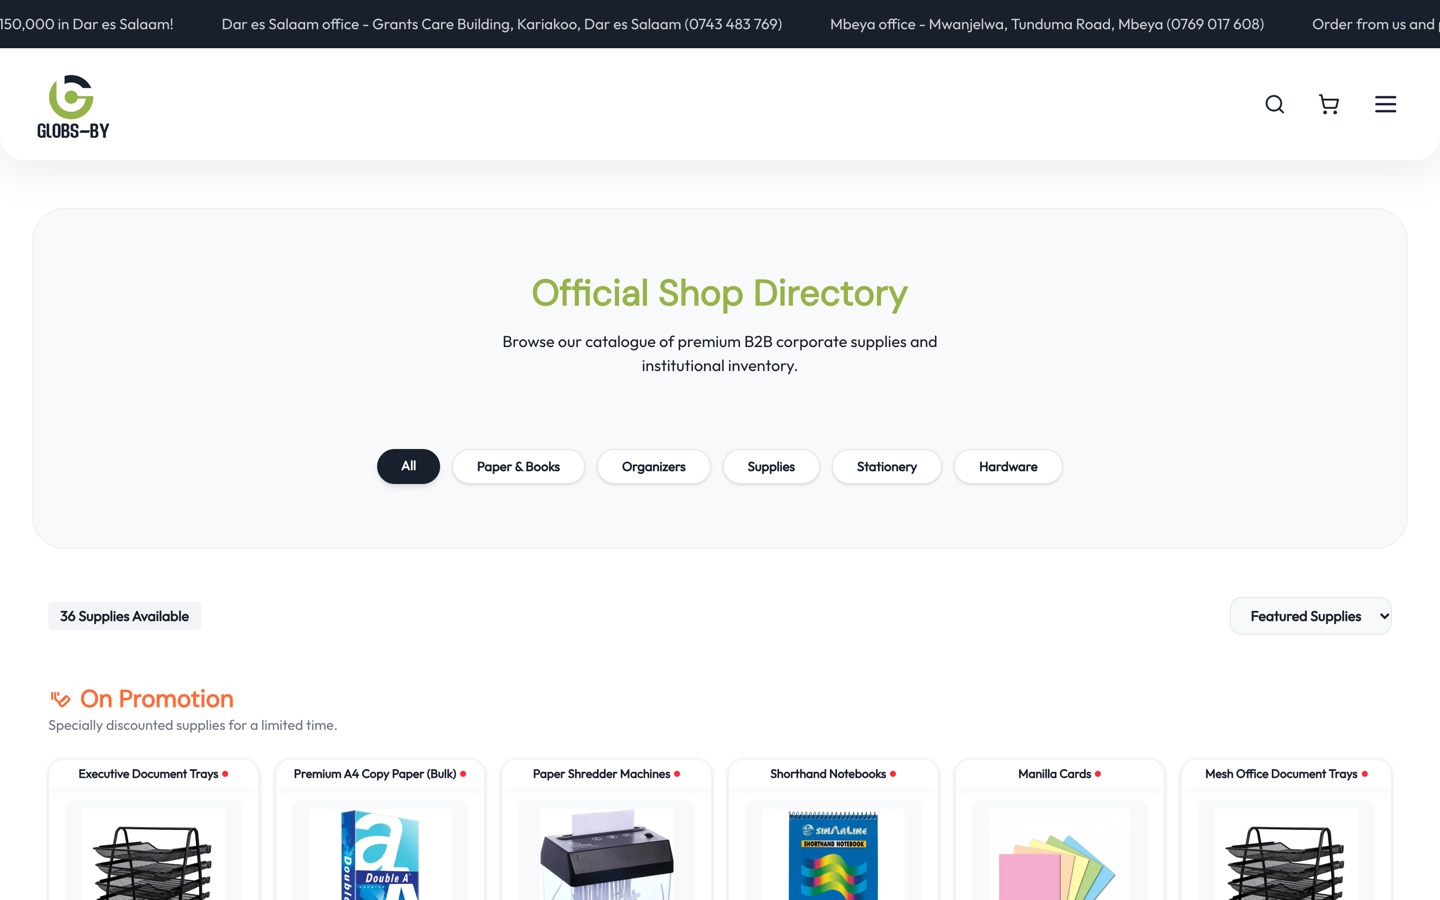Click the promotion tag icon beside On Promotion
The height and width of the screenshot is (900, 1440).
pos(60,699)
